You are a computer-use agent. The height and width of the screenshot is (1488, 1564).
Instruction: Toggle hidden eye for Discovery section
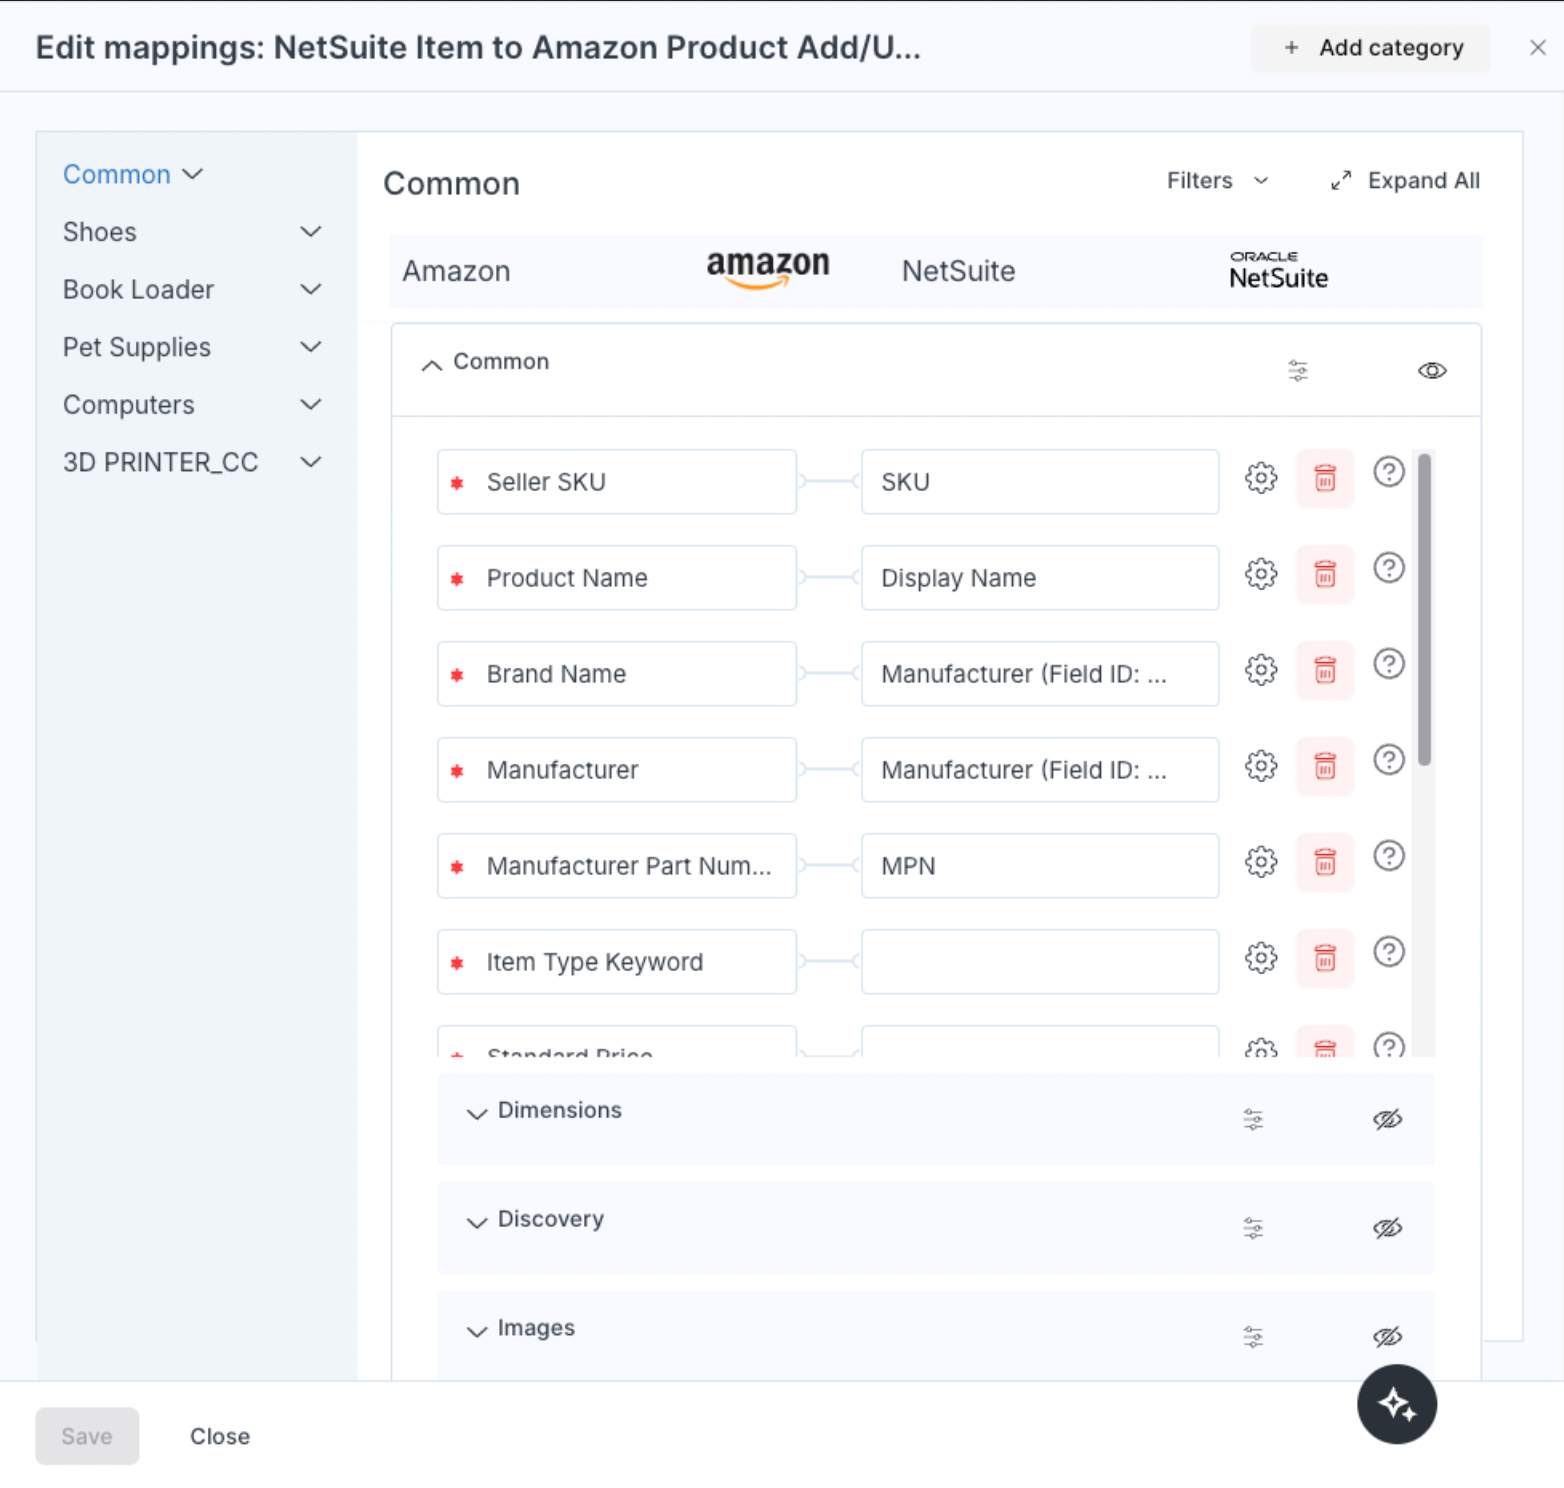coord(1388,1229)
